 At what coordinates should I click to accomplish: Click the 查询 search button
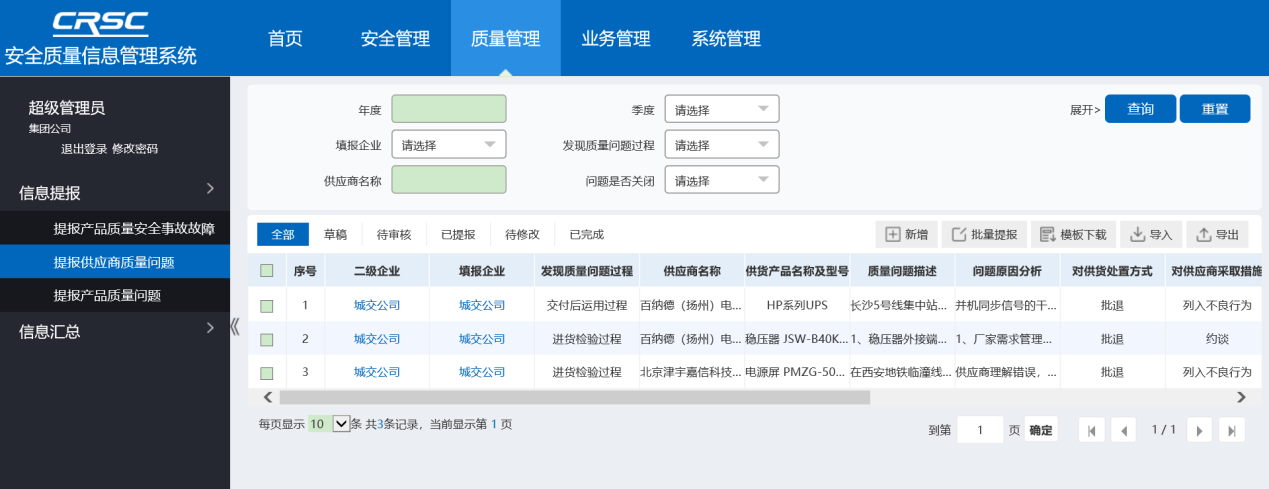pyautogui.click(x=1140, y=109)
